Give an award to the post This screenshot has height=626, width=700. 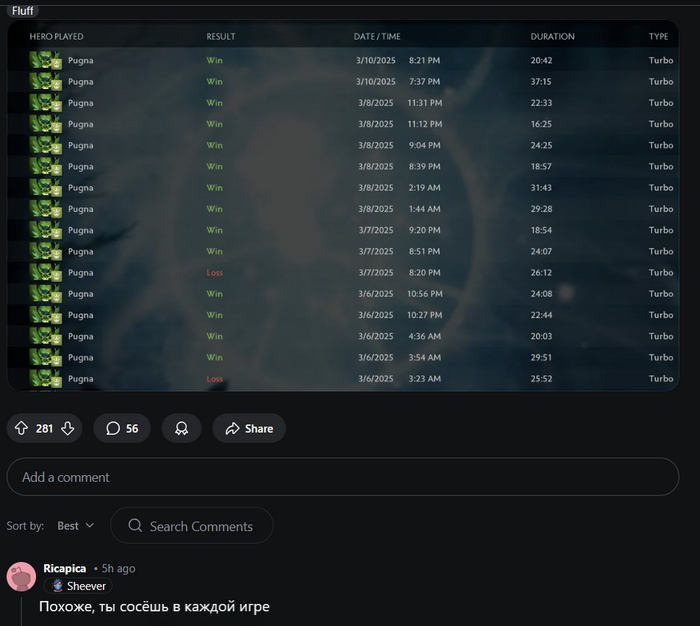(x=181, y=429)
